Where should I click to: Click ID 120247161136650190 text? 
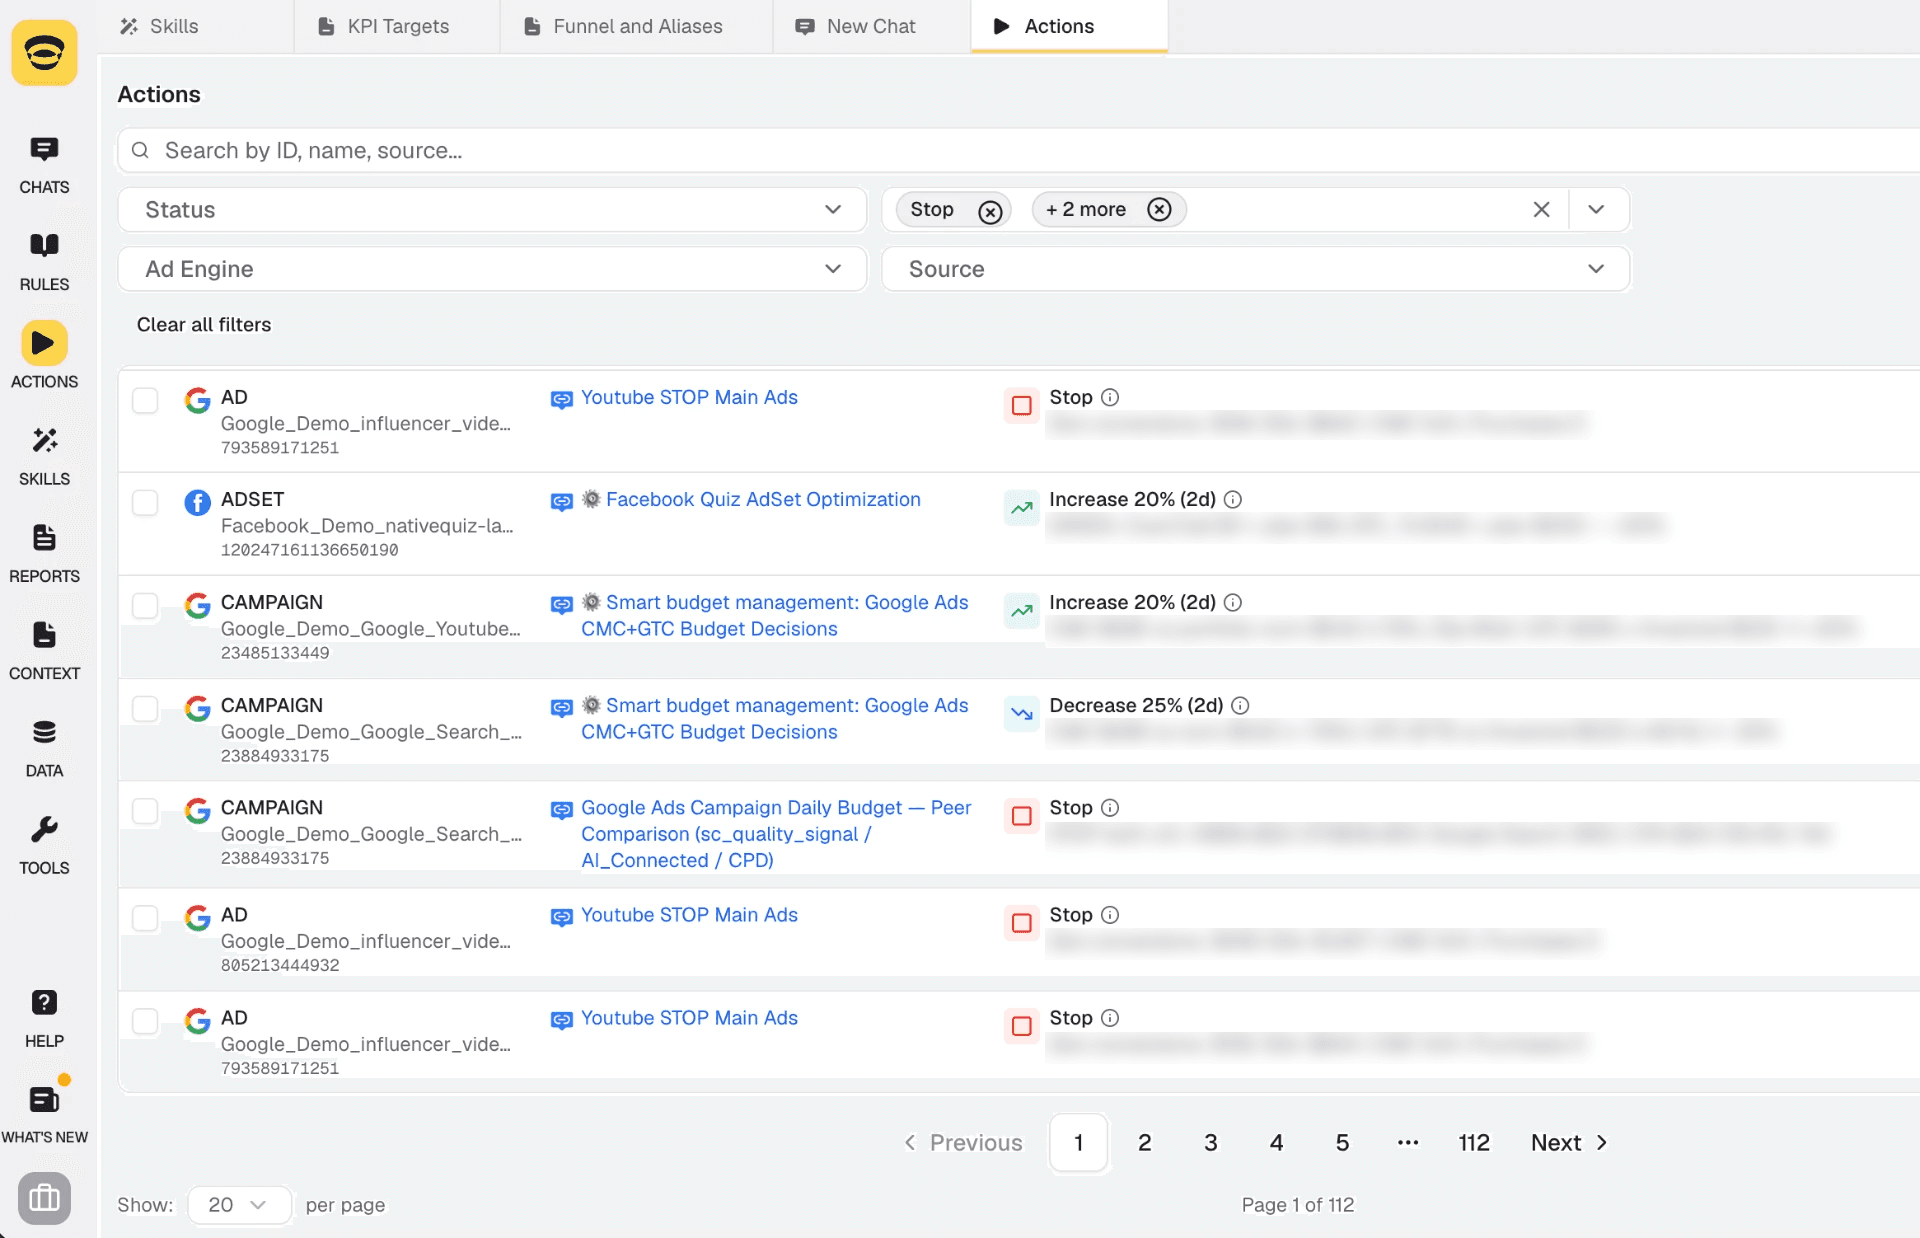pos(310,550)
